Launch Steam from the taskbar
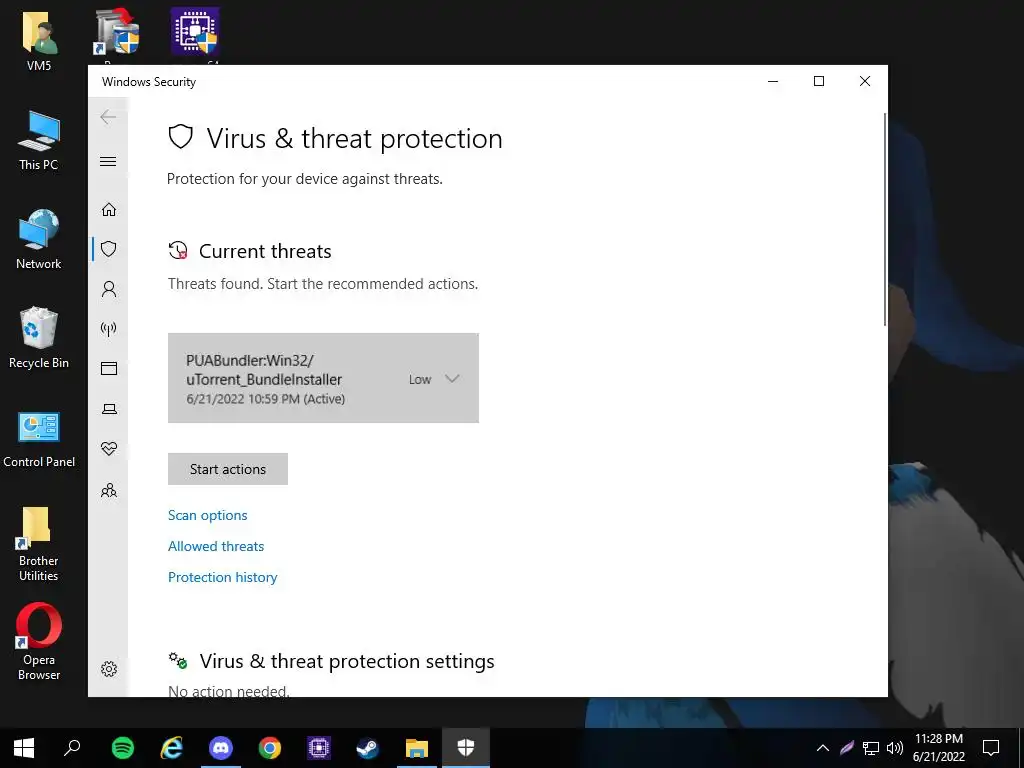This screenshot has height=768, width=1024. tap(368, 748)
